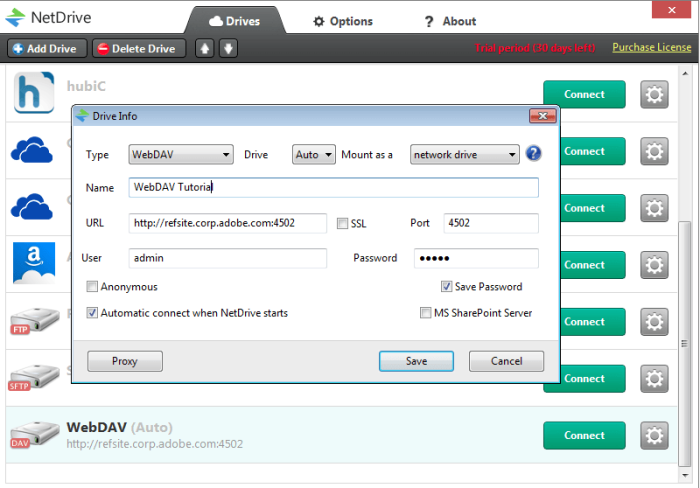The width and height of the screenshot is (700, 488).
Task: Open settings gear for FTP drive
Action: coord(654,321)
